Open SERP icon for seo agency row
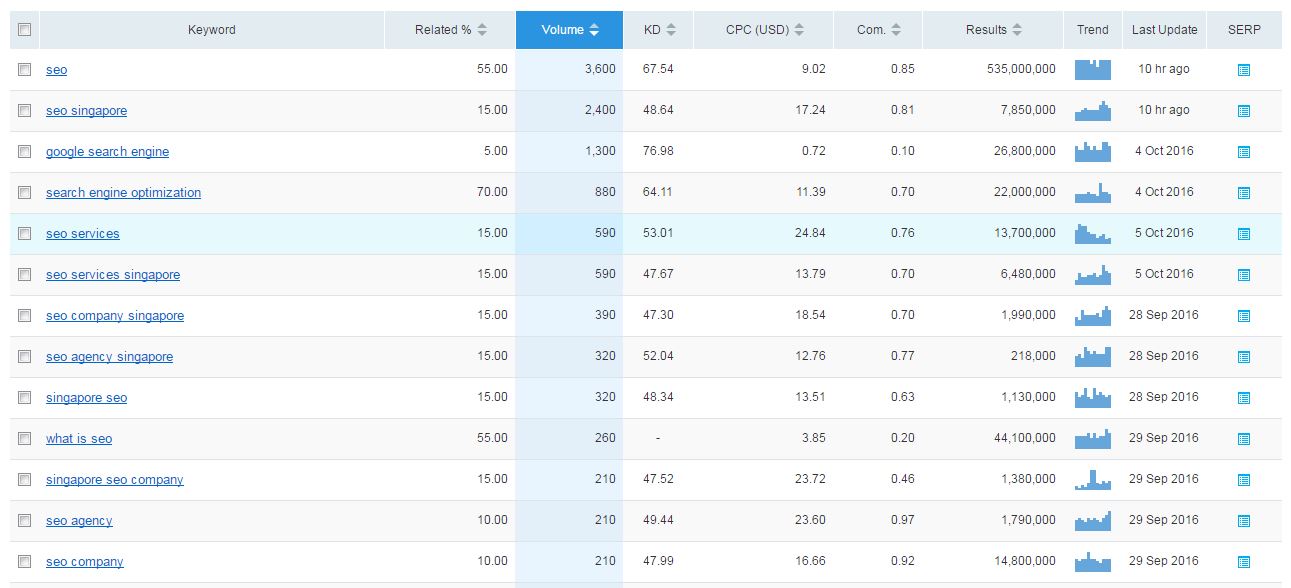 point(1244,521)
